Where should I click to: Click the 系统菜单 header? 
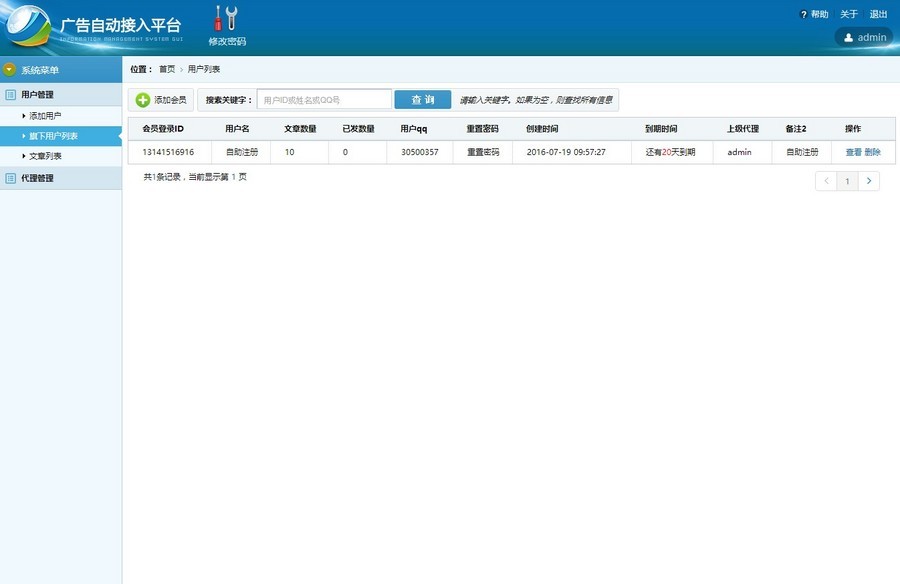61,69
